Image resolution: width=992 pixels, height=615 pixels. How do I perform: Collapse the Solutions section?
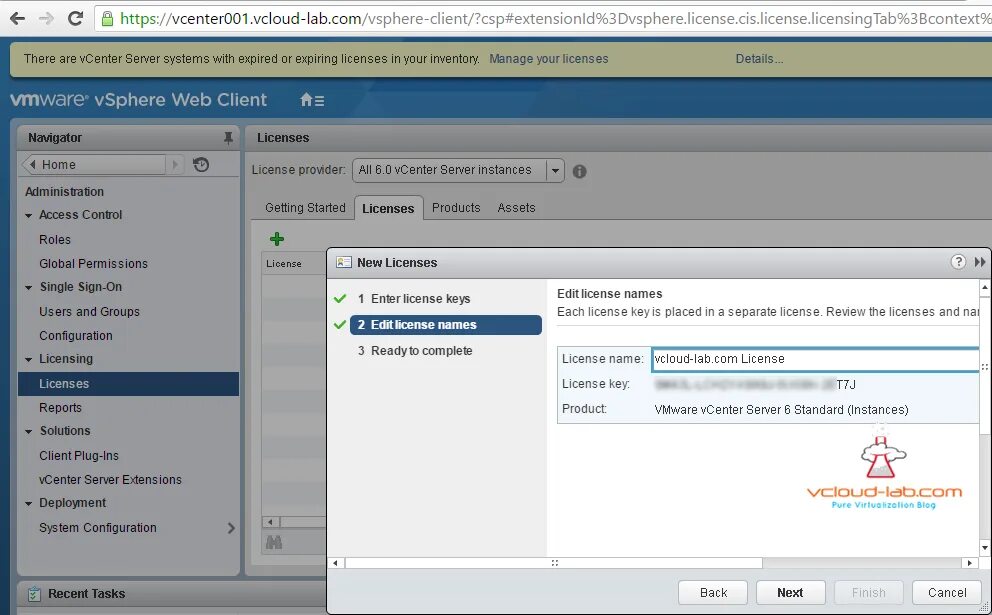click(x=28, y=432)
